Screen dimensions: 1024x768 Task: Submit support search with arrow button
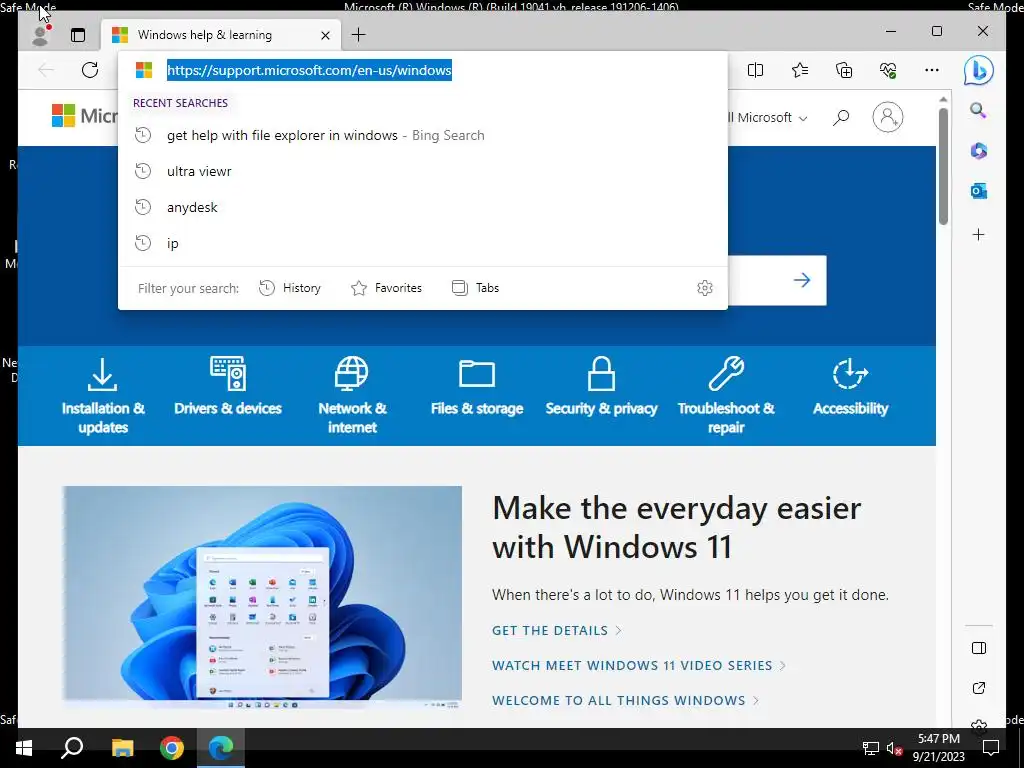coord(802,280)
